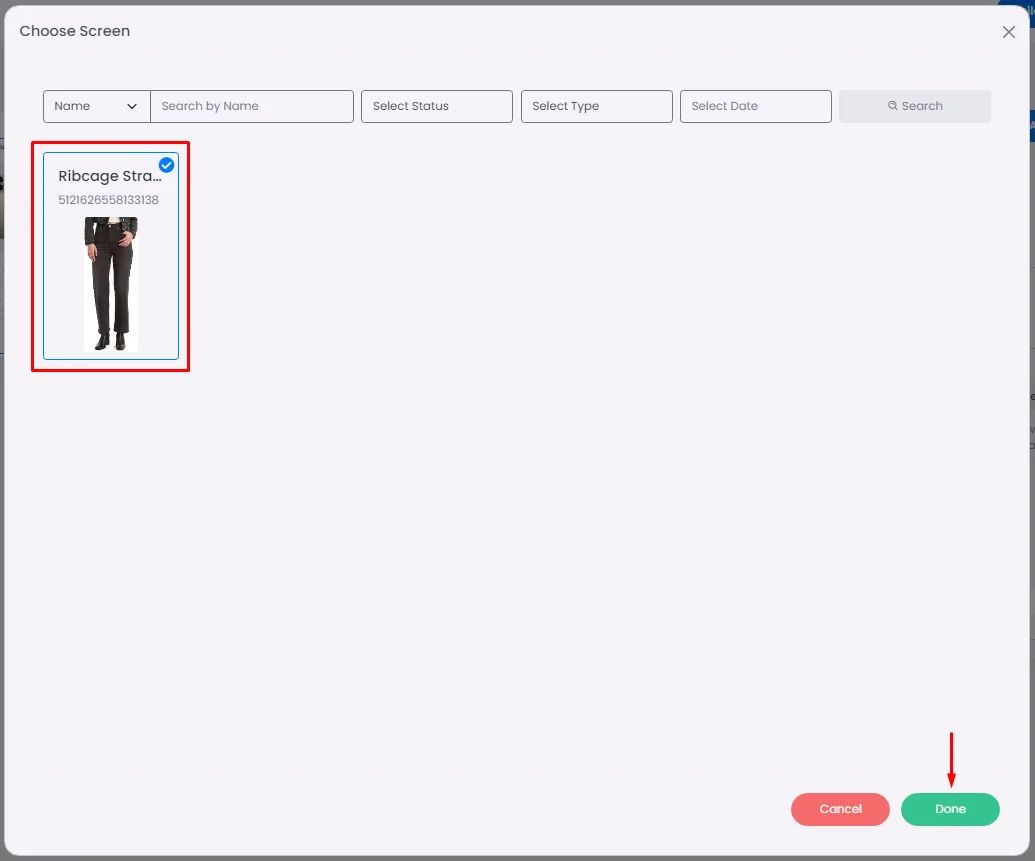
Task: Open the Select Type dropdown
Action: tap(596, 106)
